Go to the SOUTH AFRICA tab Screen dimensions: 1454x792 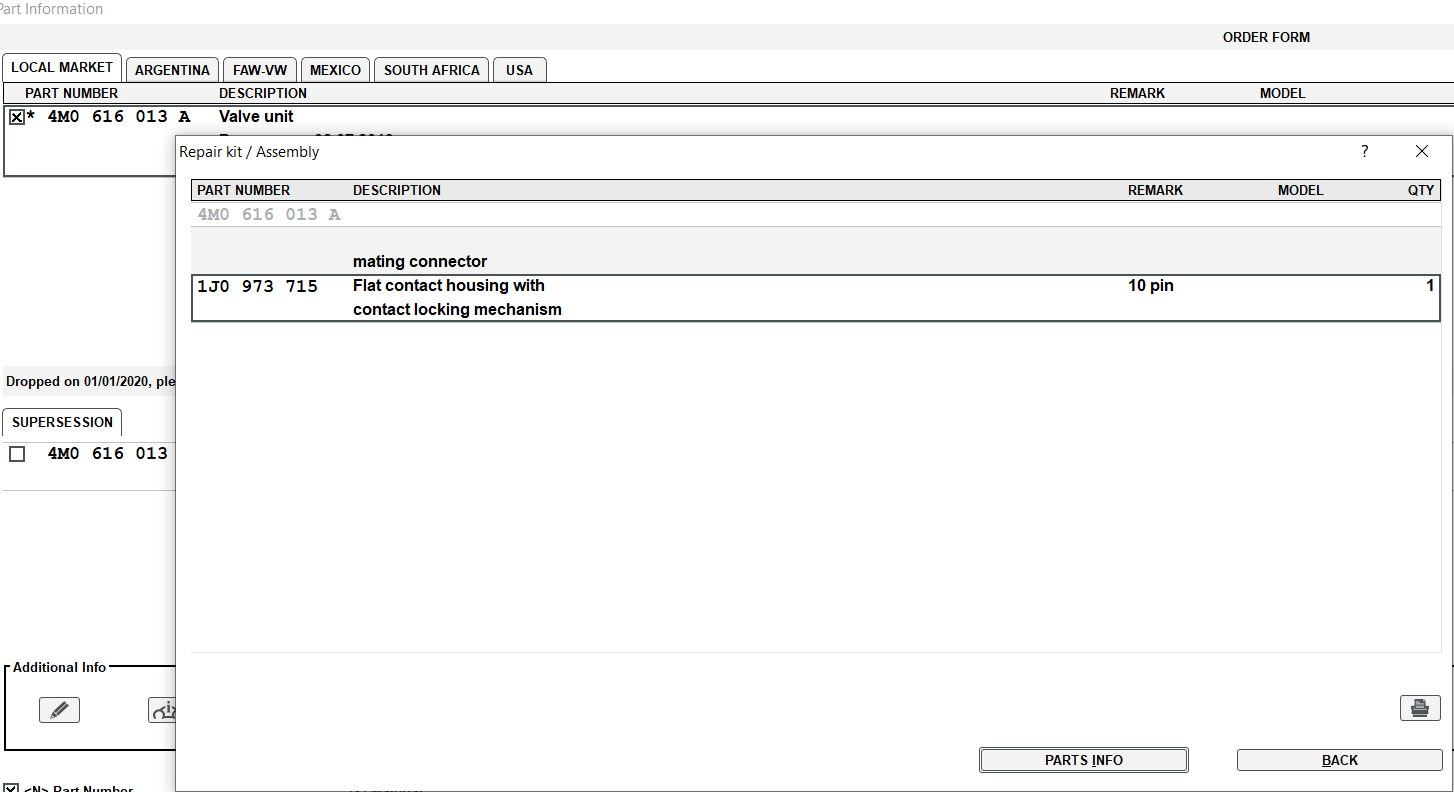[x=432, y=70]
